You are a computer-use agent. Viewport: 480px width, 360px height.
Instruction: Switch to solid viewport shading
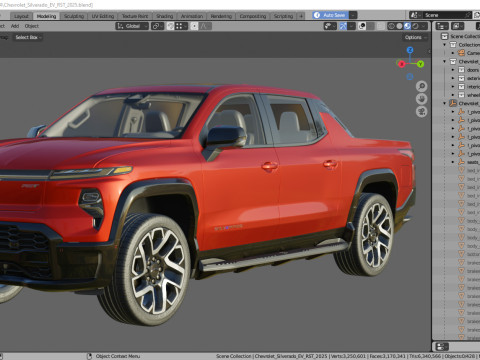tap(399, 26)
